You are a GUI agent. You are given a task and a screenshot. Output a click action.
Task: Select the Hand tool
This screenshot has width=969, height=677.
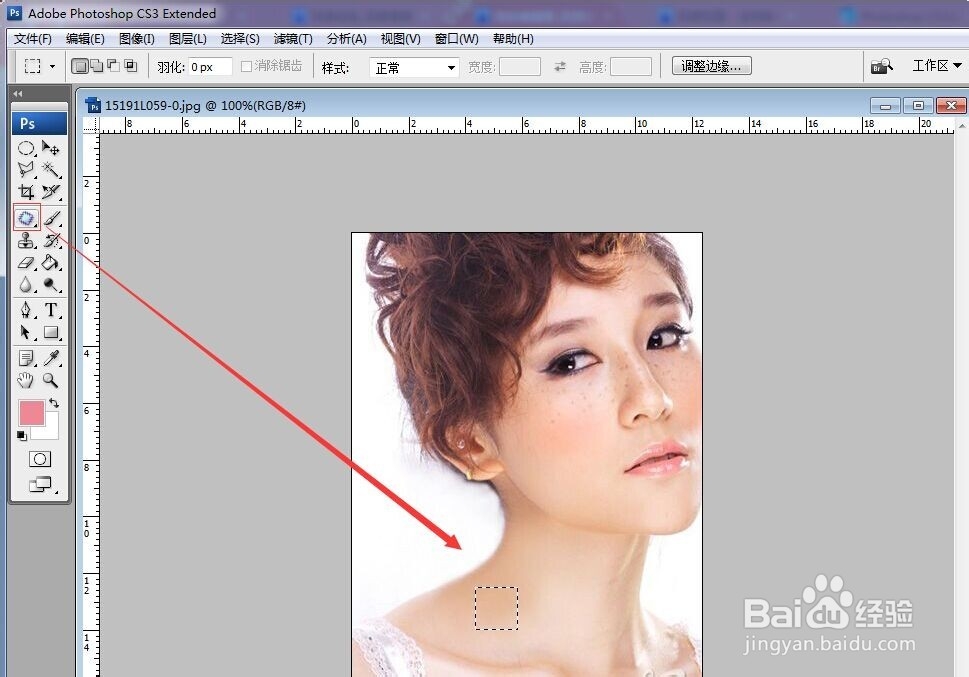coord(26,379)
